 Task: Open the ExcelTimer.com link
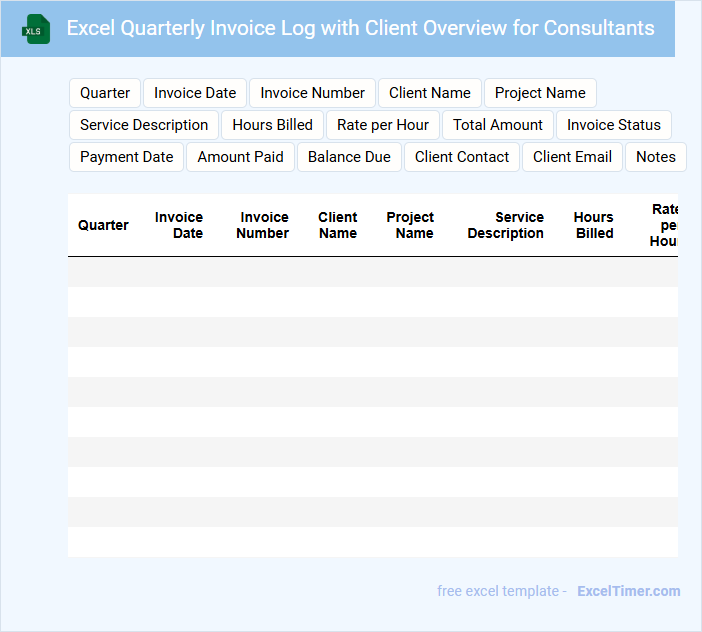pyautogui.click(x=628, y=591)
